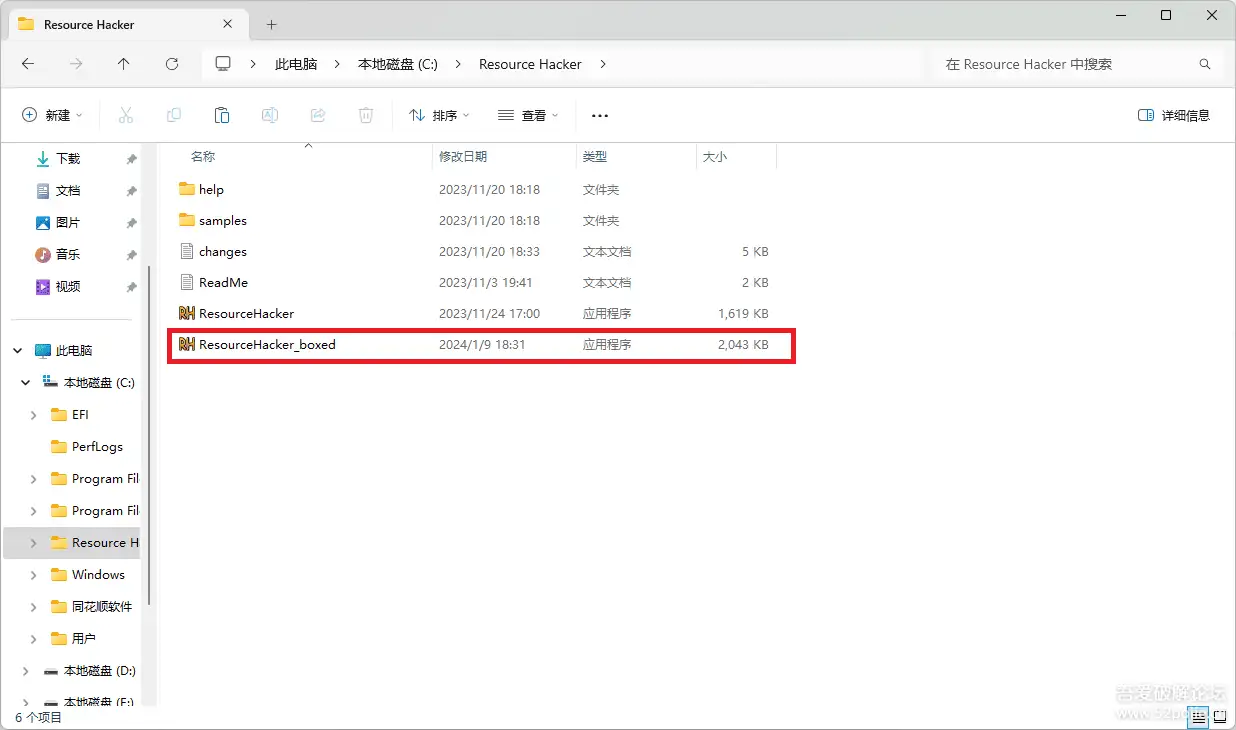This screenshot has width=1236, height=730.
Task: Click the 1,619 KB size value
Action: point(743,313)
